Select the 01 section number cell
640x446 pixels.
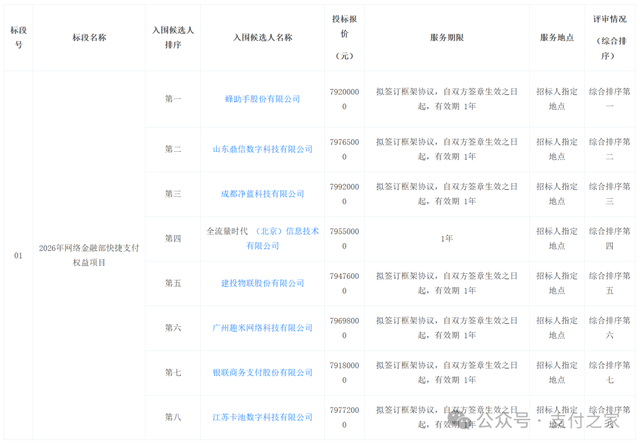18,255
